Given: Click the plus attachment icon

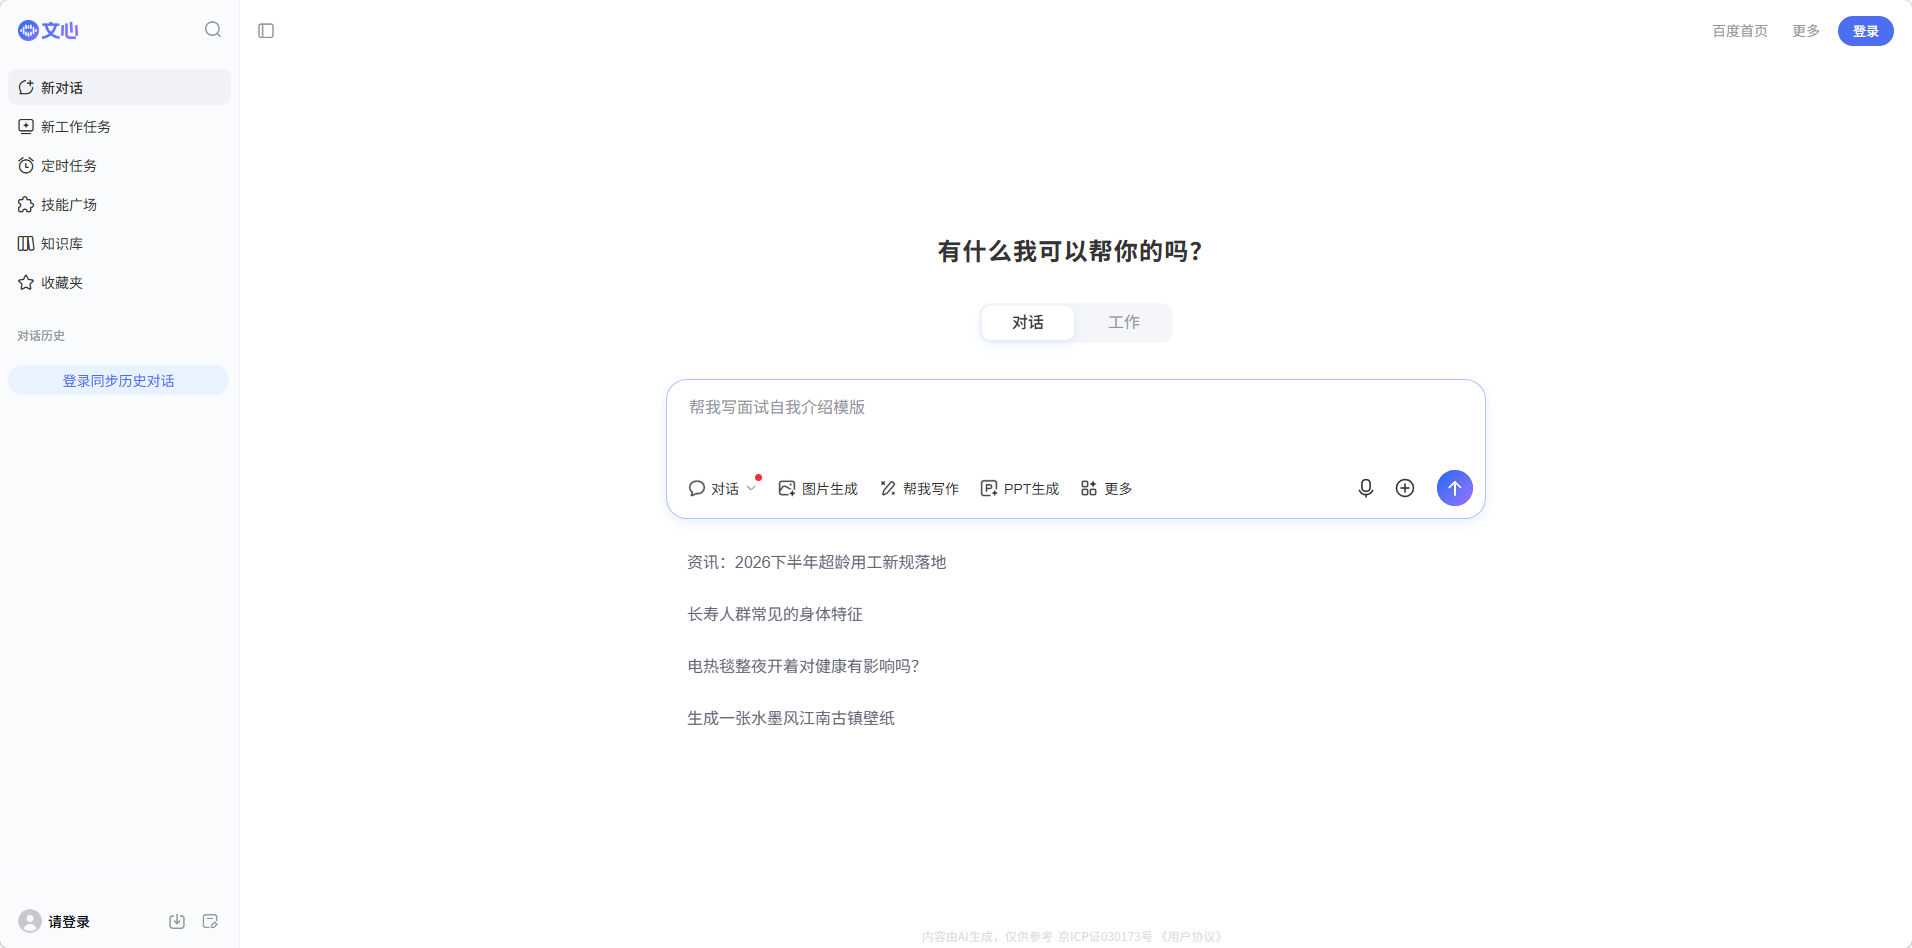Looking at the screenshot, I should point(1405,488).
